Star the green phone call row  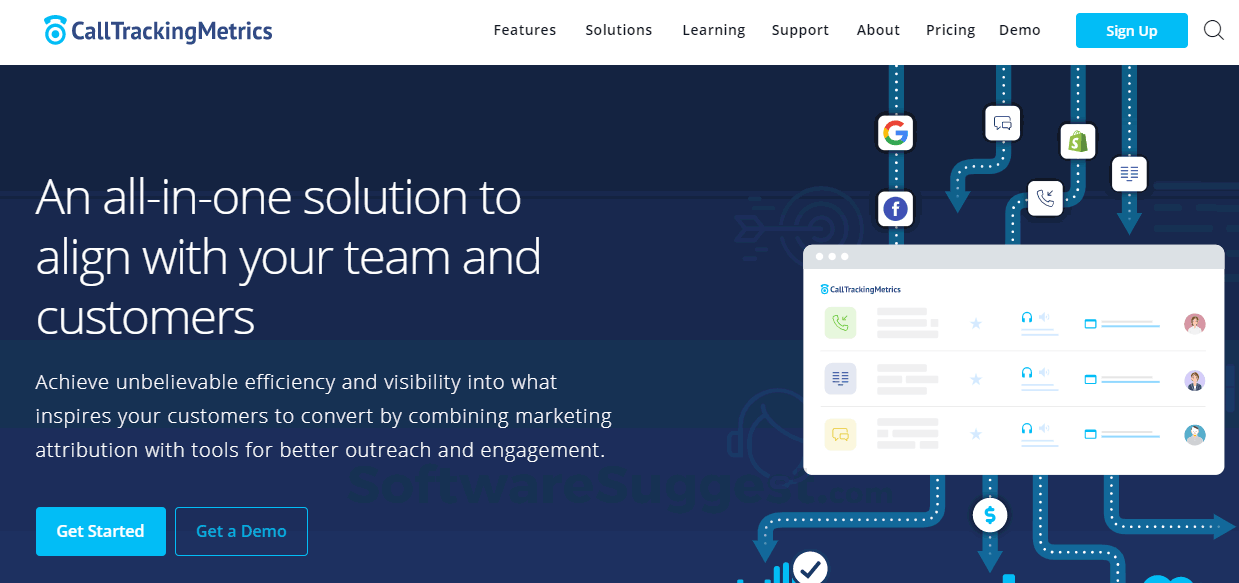pos(976,323)
